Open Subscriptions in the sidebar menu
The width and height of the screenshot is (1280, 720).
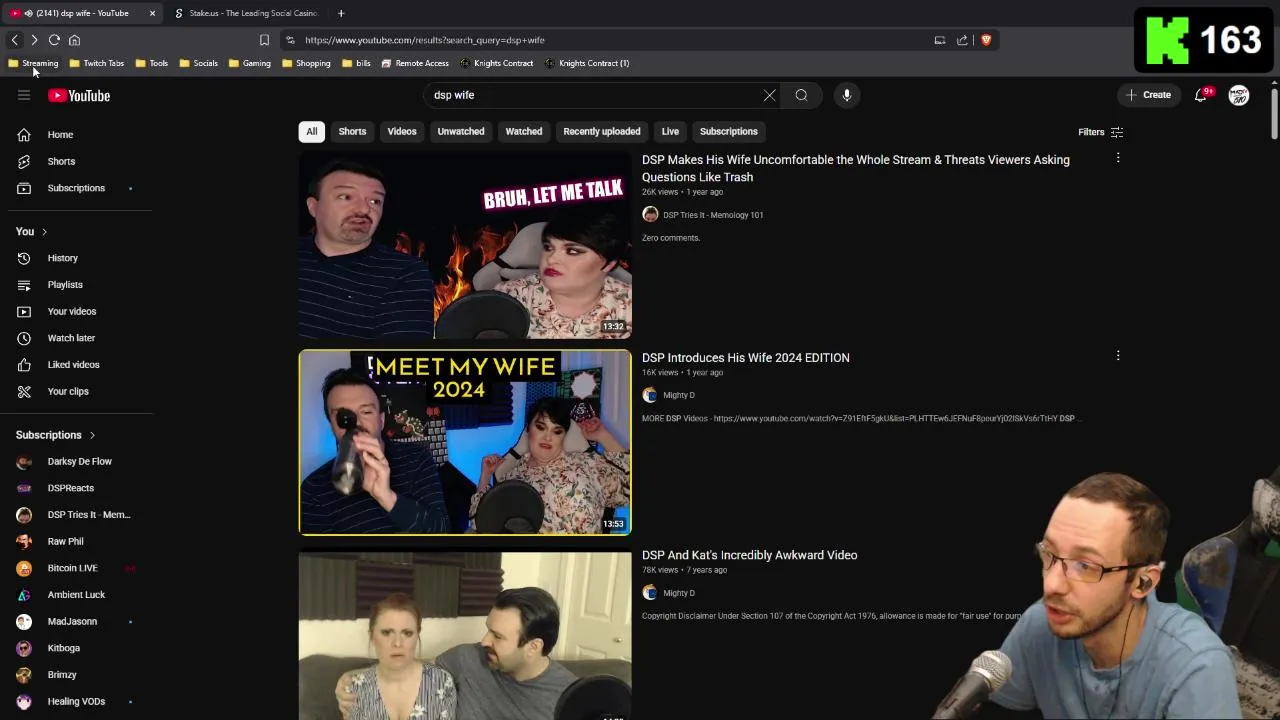76,188
